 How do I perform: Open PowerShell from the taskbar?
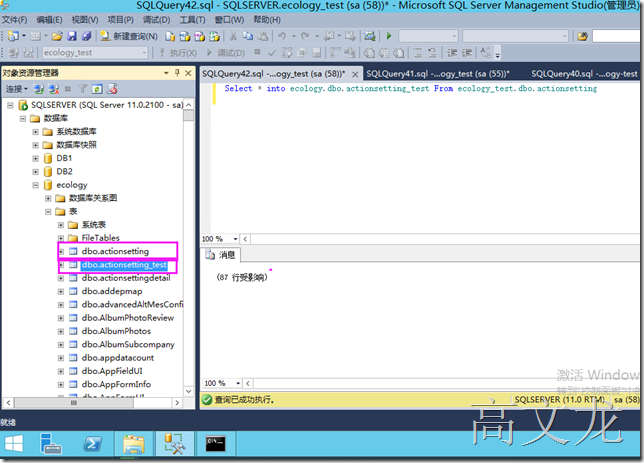click(92, 444)
